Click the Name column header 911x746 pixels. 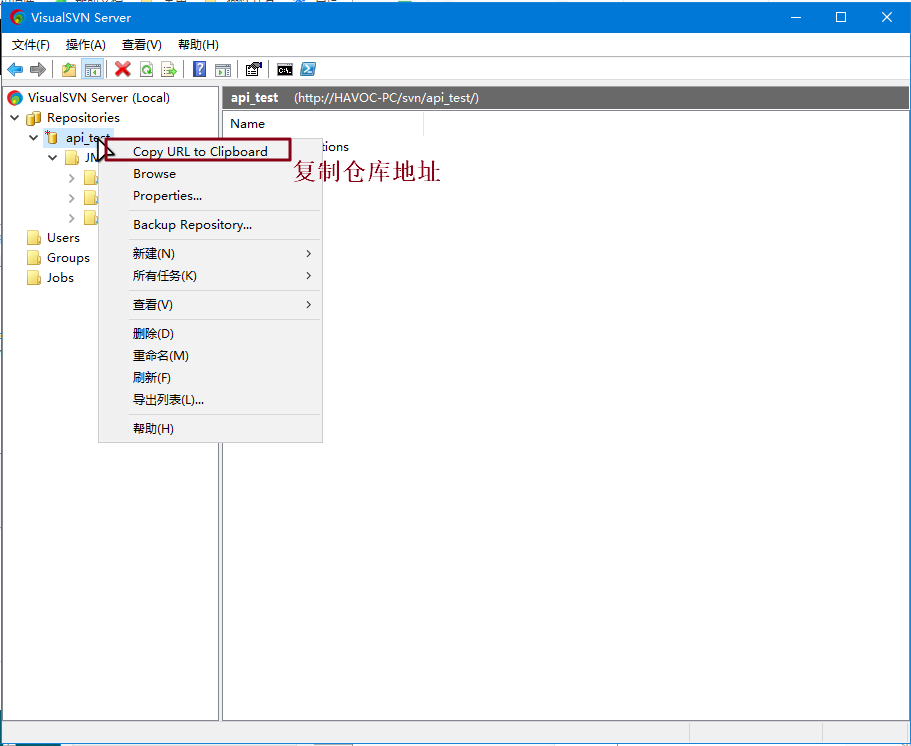[323, 124]
